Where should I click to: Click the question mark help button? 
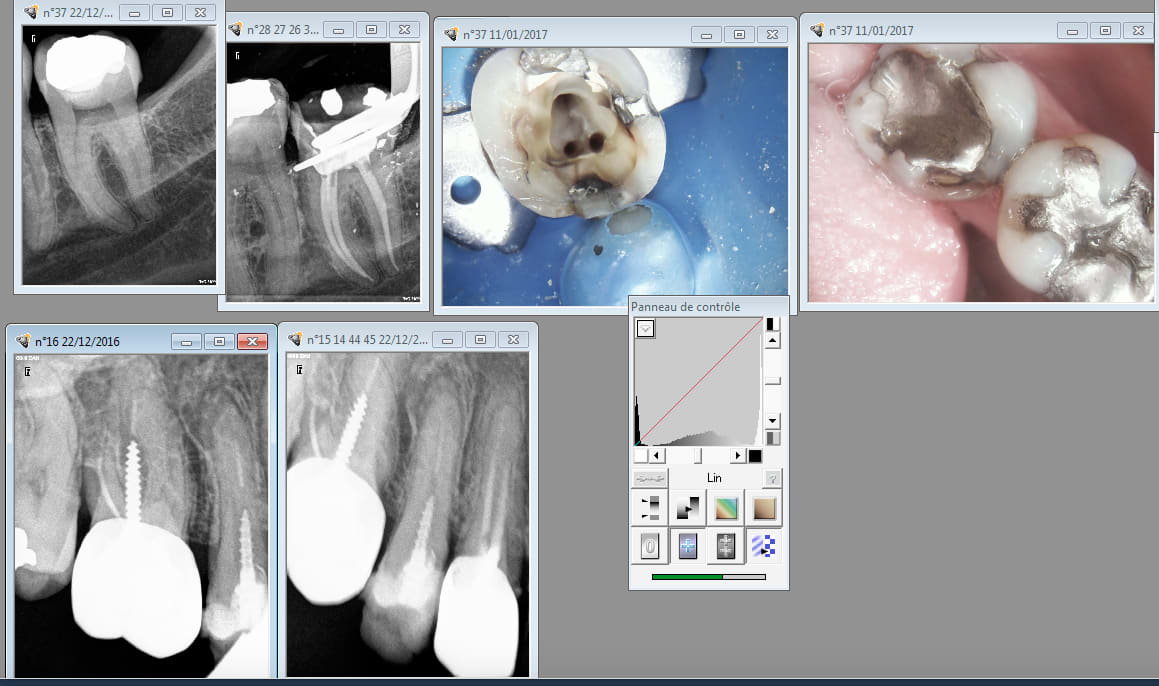[x=772, y=478]
